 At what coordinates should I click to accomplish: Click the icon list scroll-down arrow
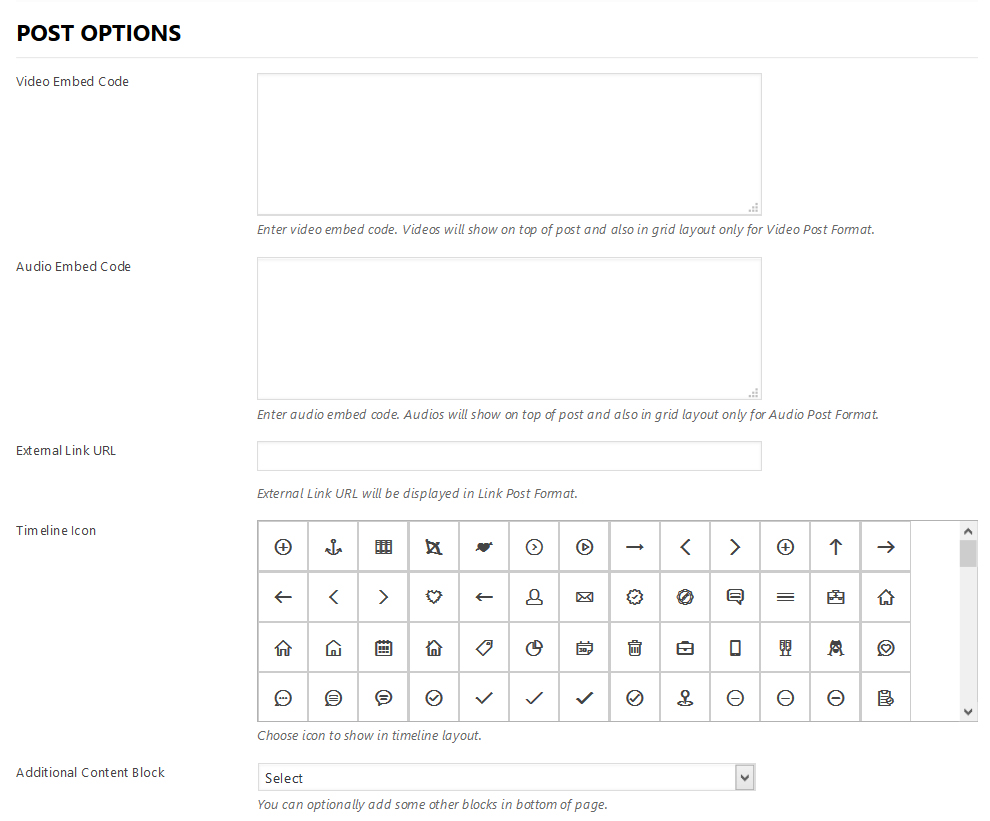pyautogui.click(x=968, y=711)
